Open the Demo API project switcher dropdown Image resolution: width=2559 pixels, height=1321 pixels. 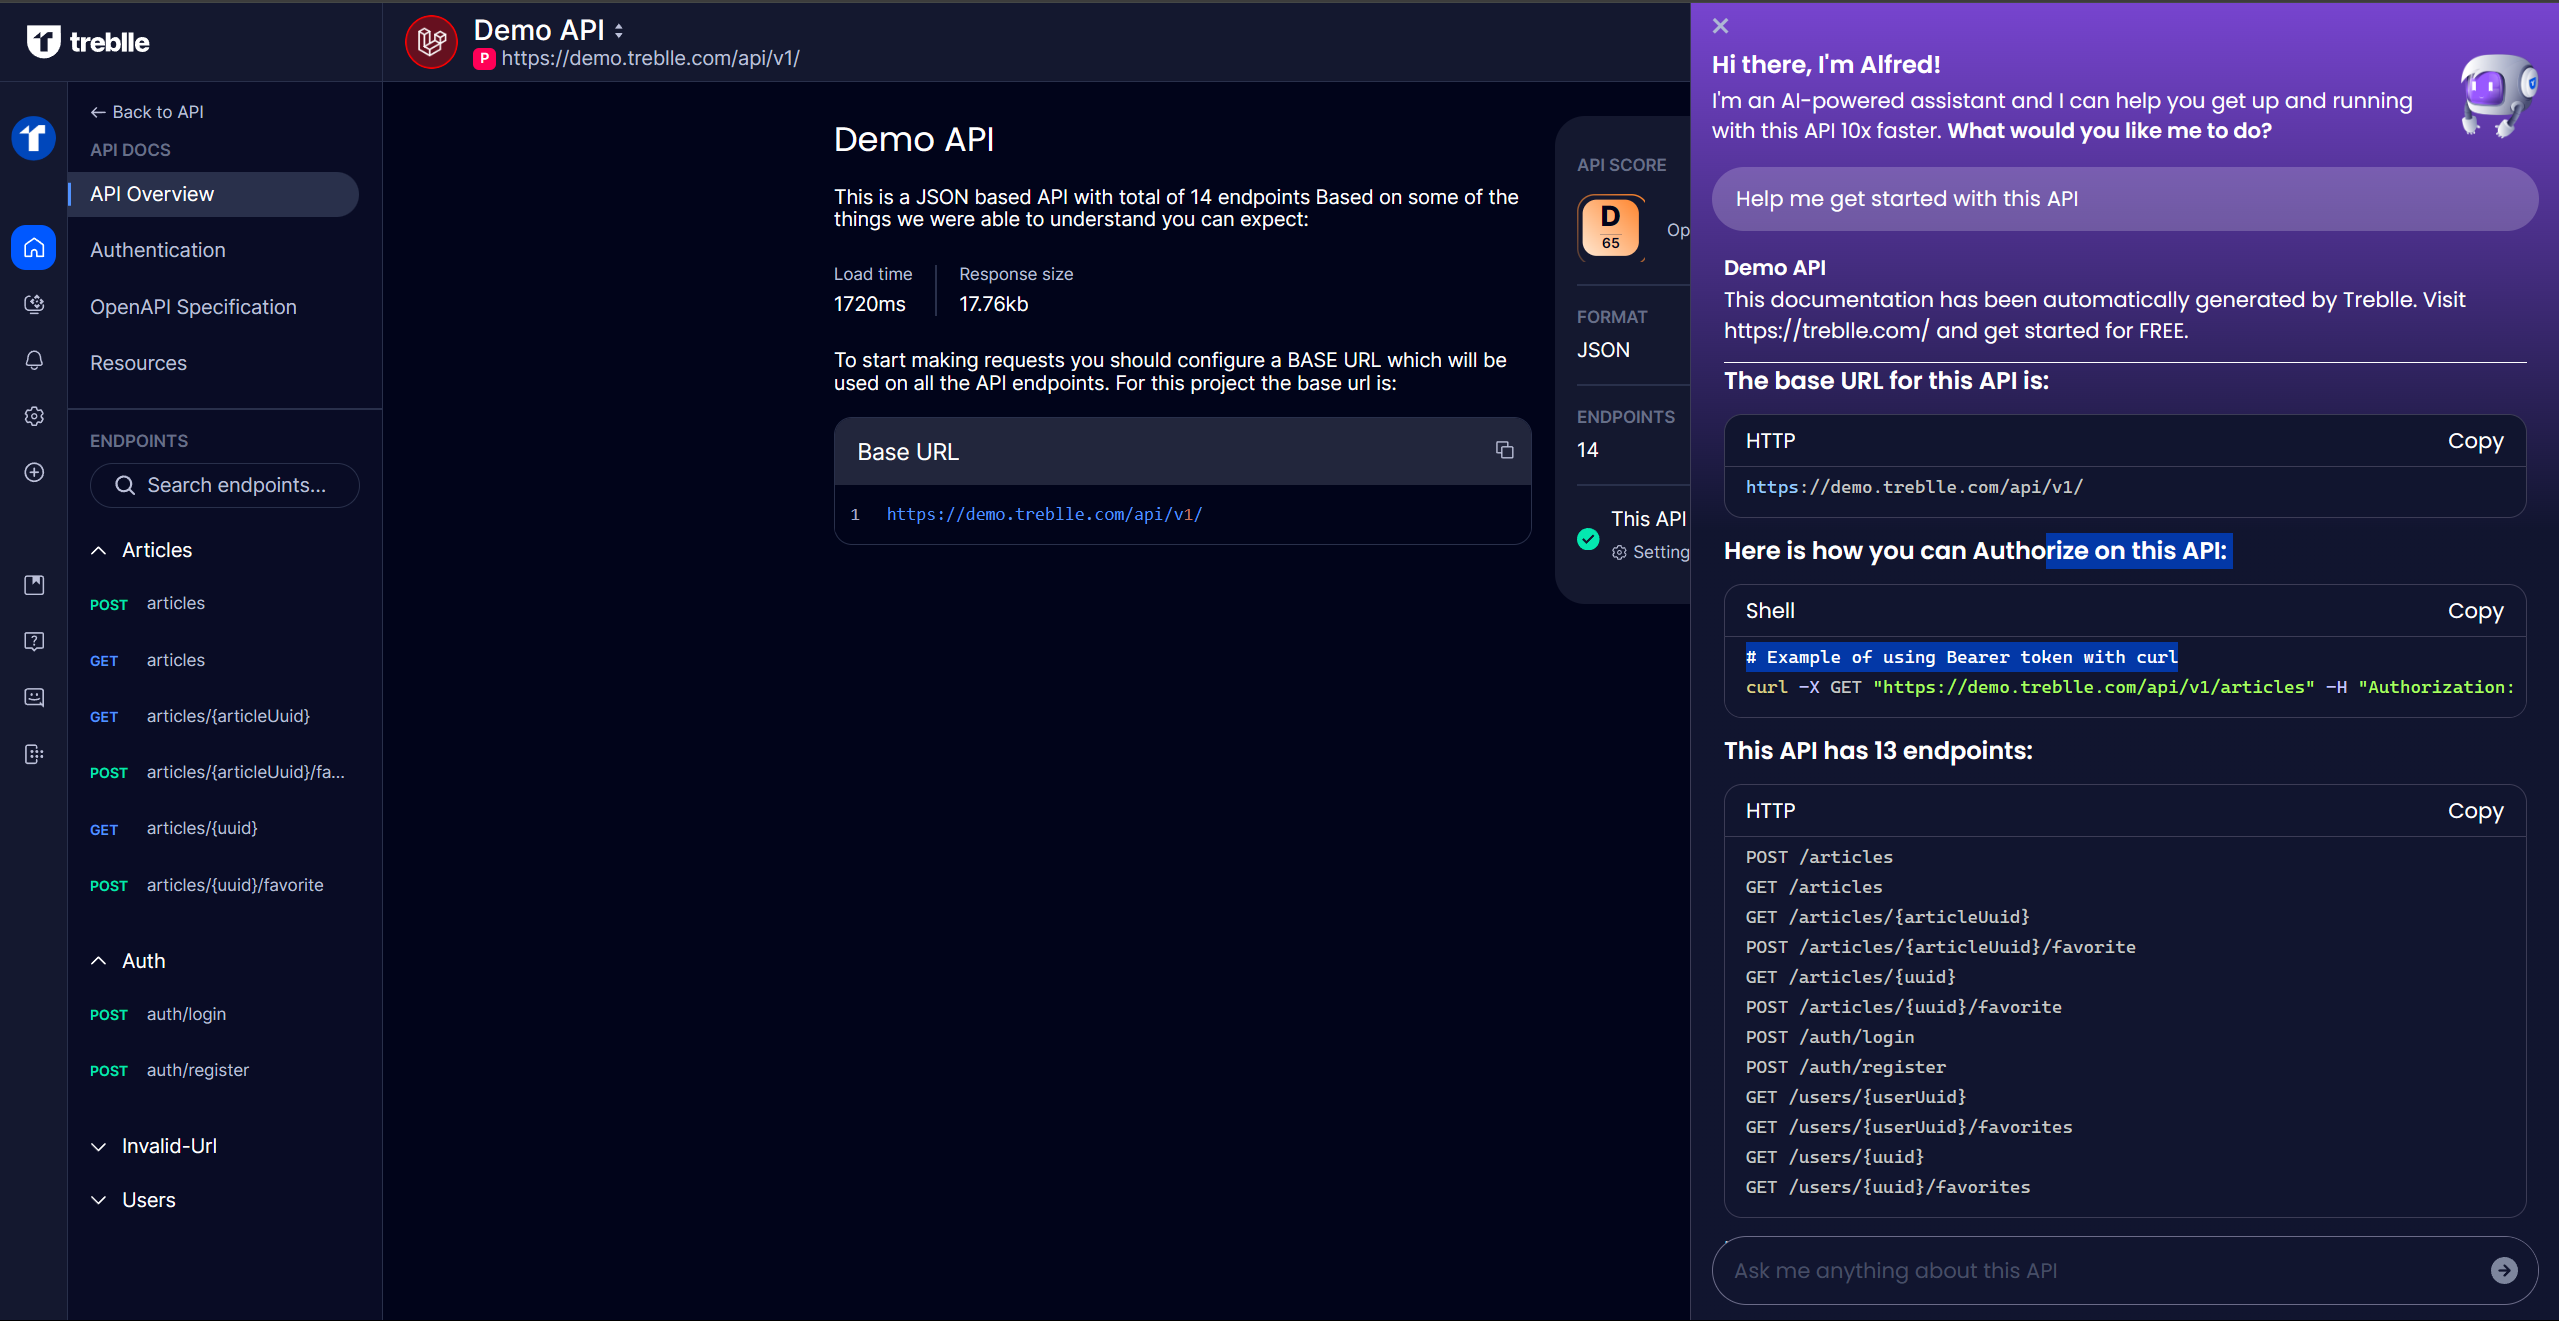619,31
